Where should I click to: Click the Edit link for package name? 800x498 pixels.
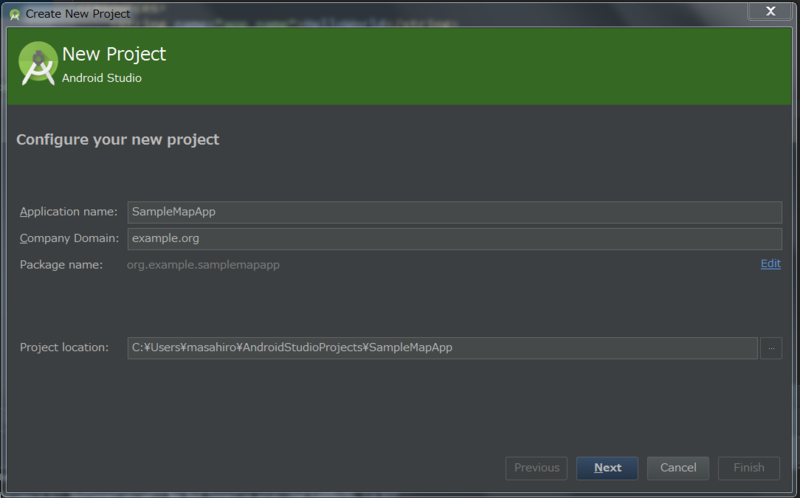pos(770,264)
